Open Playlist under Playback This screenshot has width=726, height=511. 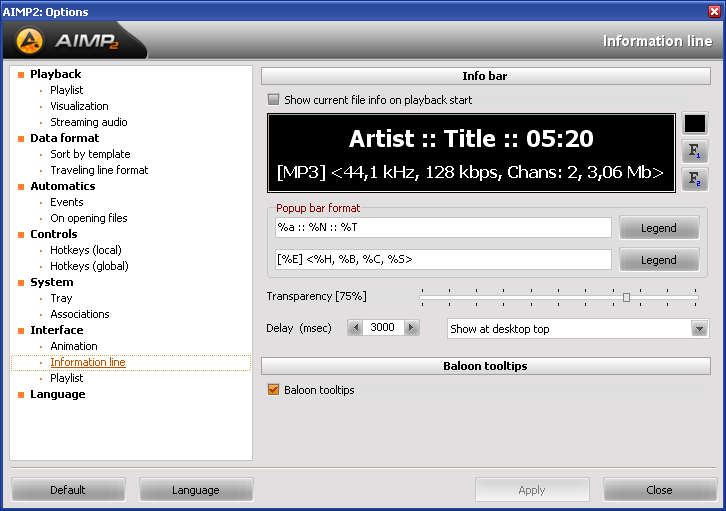(67, 90)
